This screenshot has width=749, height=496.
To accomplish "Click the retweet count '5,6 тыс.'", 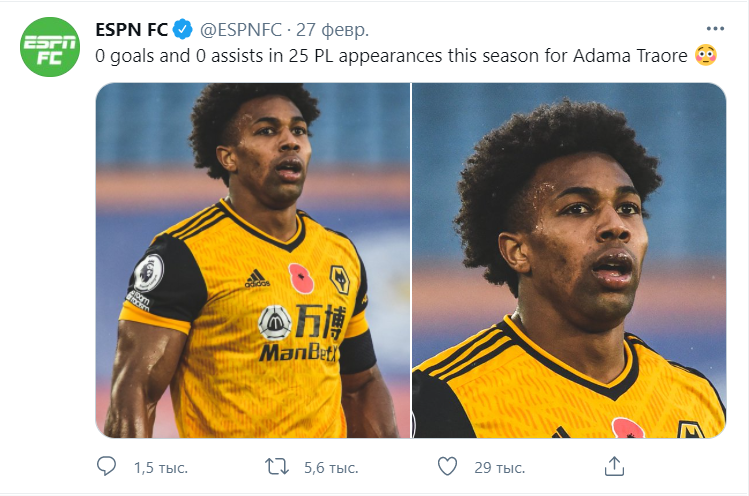I will click(x=331, y=467).
